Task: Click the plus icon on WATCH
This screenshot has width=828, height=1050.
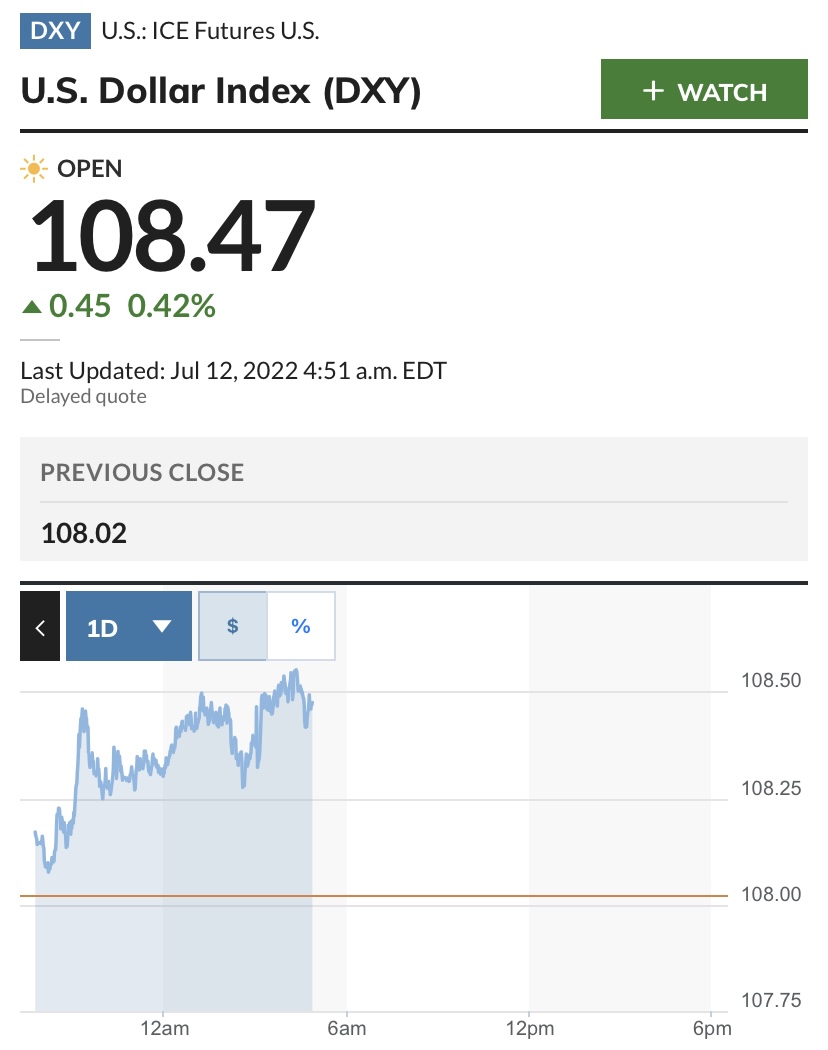Action: pos(653,91)
